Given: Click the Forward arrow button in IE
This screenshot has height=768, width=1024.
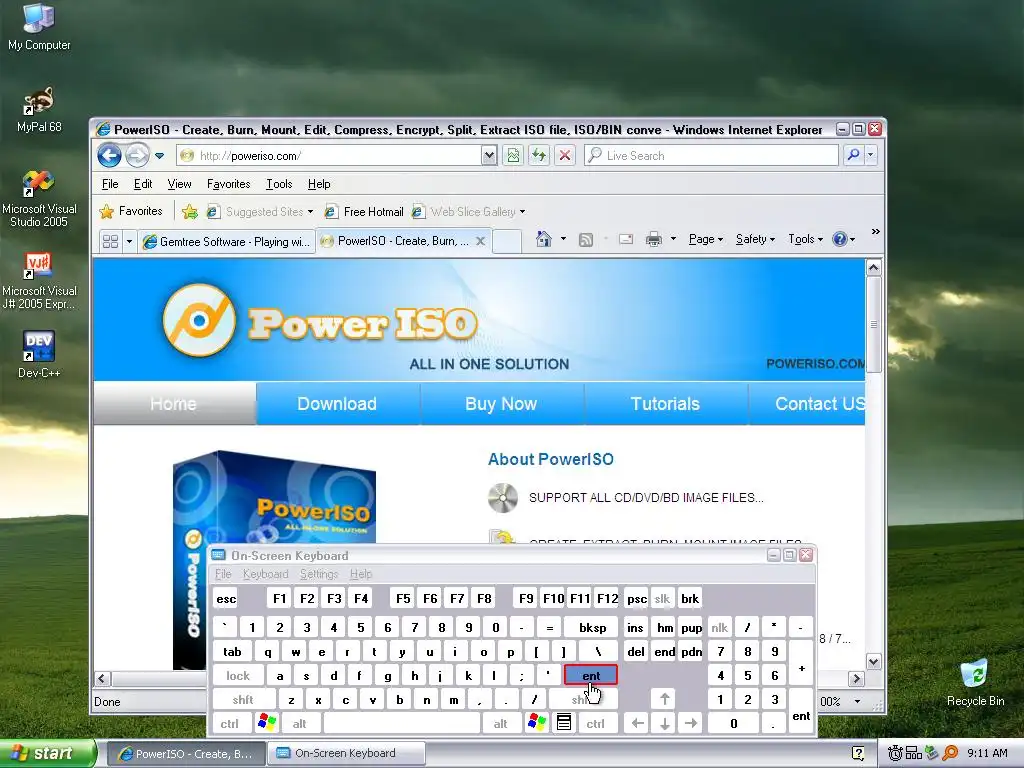Looking at the screenshot, I should 137,155.
